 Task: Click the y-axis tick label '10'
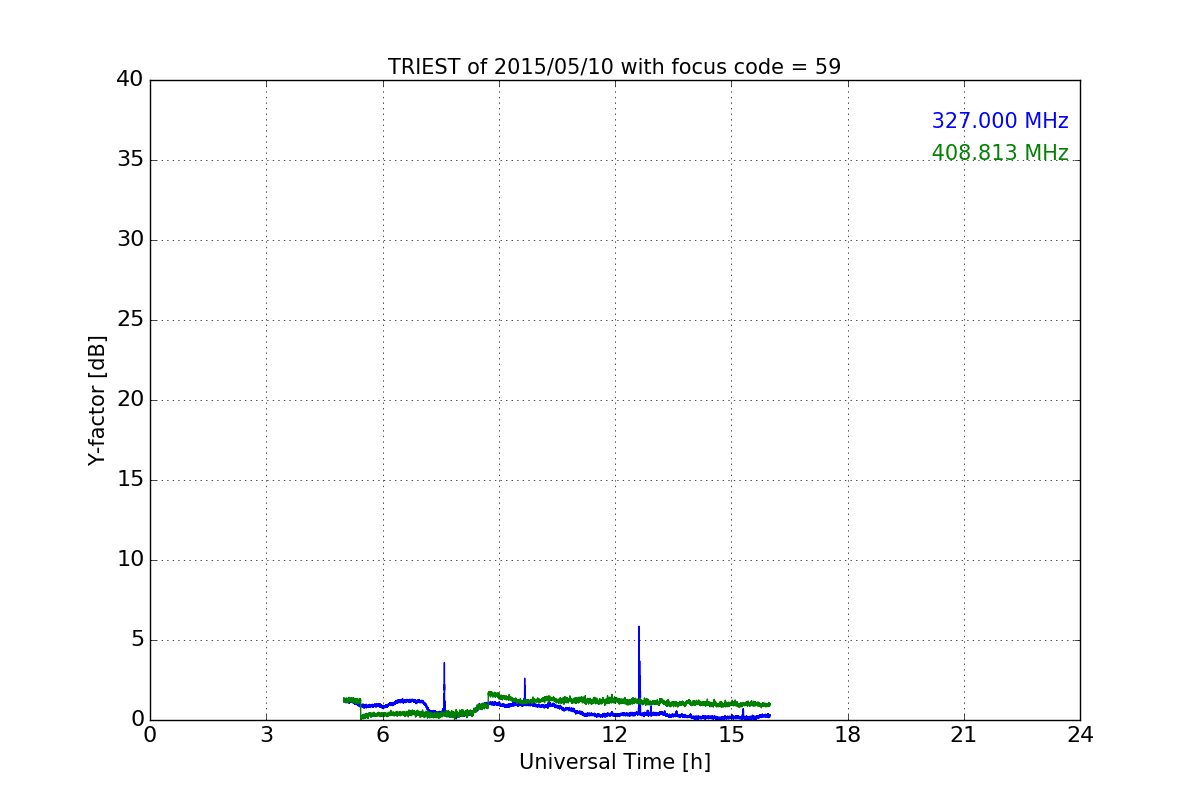tap(130, 560)
